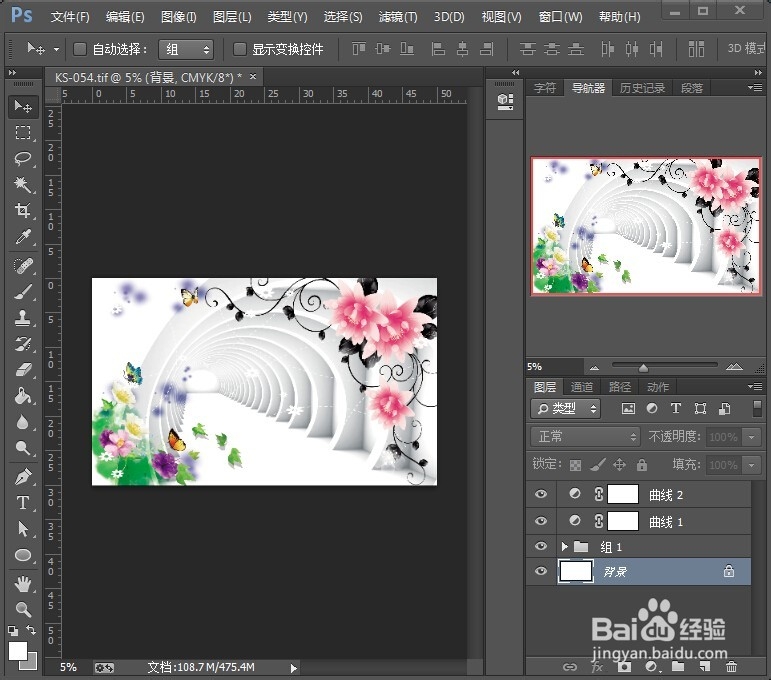Click the trash icon to delete layer

coord(731,667)
